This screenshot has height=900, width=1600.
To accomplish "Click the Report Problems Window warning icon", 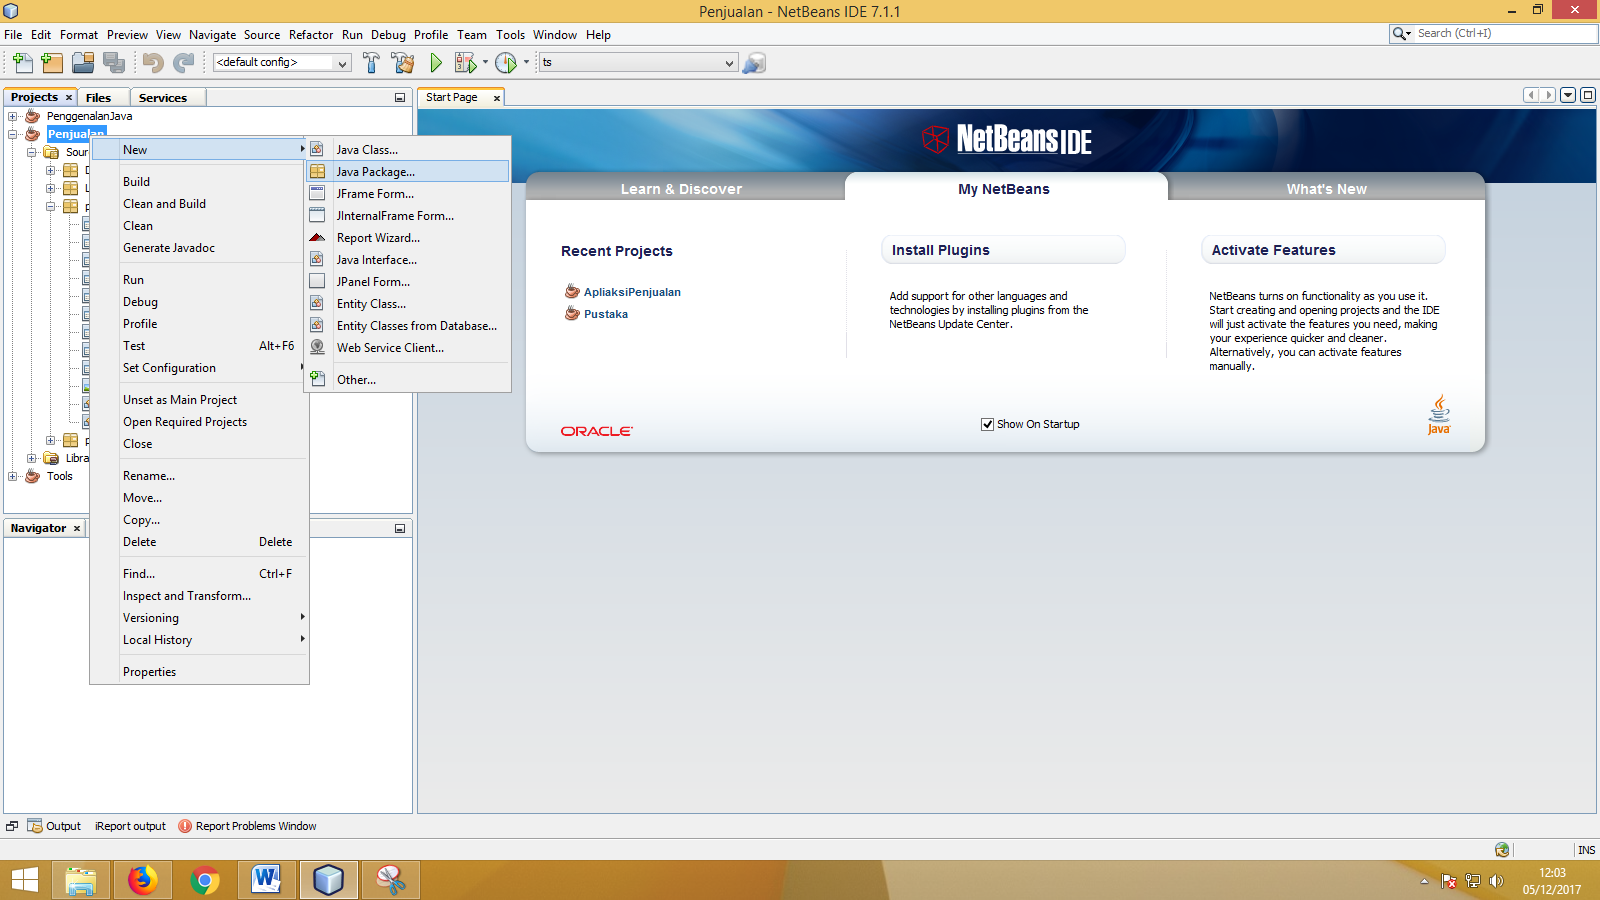I will coord(185,826).
